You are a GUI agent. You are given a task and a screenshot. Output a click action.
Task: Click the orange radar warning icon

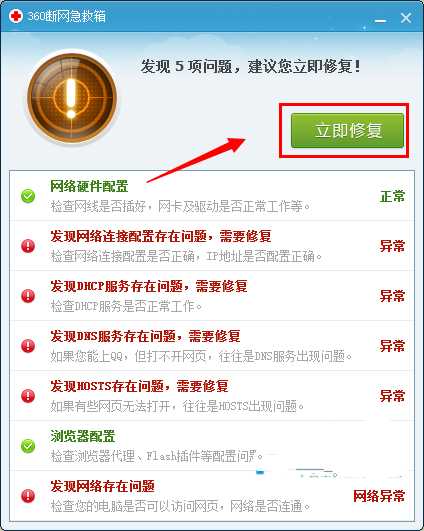click(72, 98)
